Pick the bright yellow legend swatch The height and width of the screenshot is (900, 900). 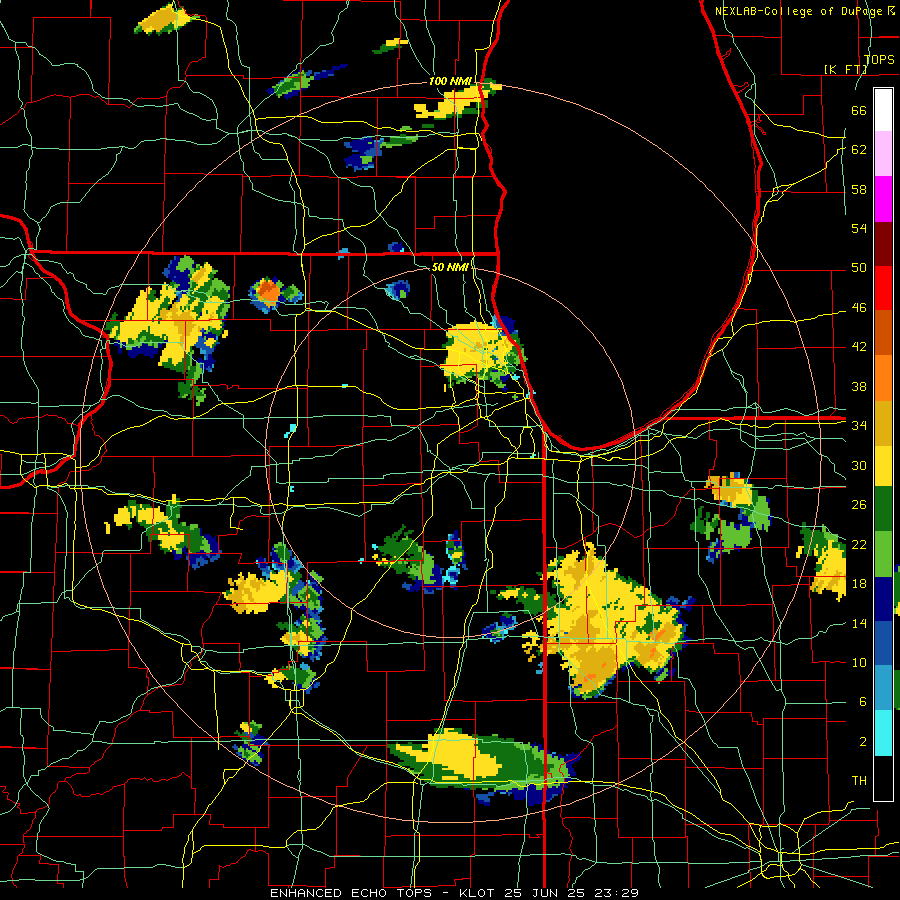(x=883, y=465)
